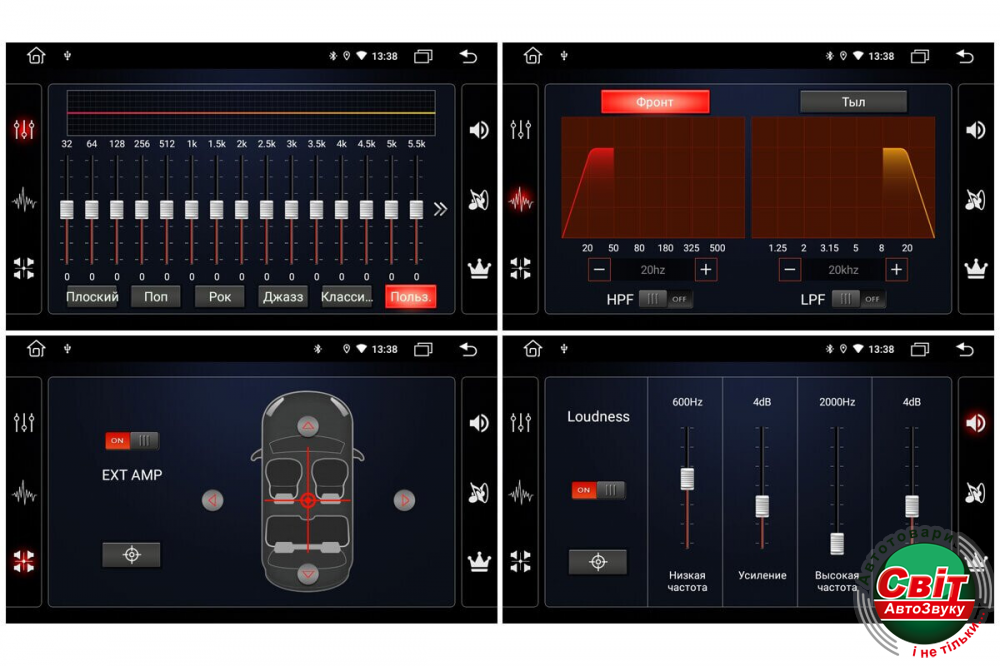
Task: Select the Польз. custom preset
Action: 410,297
